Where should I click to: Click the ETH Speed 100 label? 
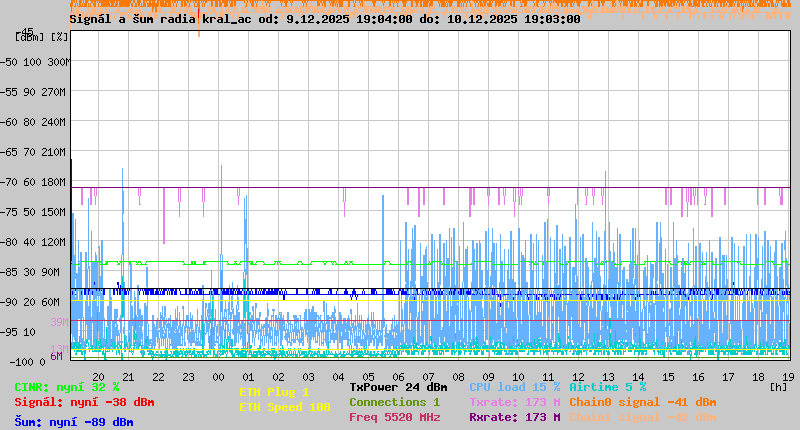tap(284, 407)
